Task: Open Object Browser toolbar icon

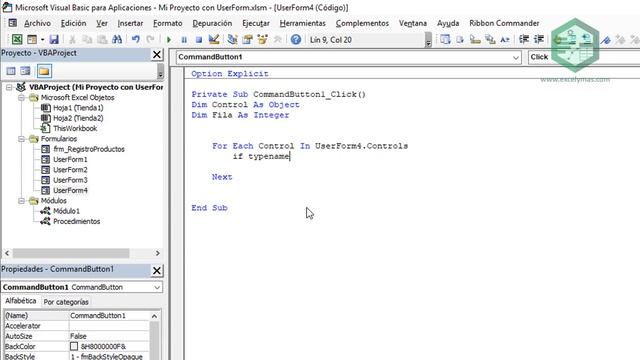Action: click(262, 40)
